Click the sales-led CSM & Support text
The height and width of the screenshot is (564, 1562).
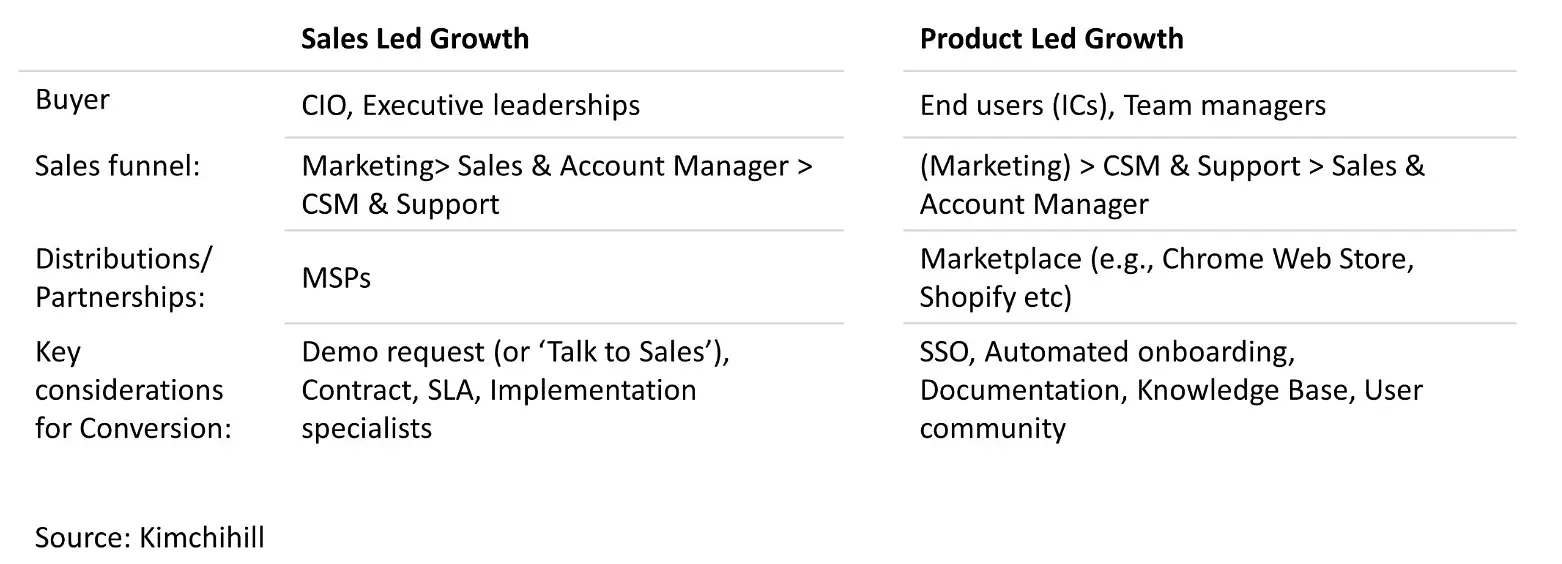[400, 204]
